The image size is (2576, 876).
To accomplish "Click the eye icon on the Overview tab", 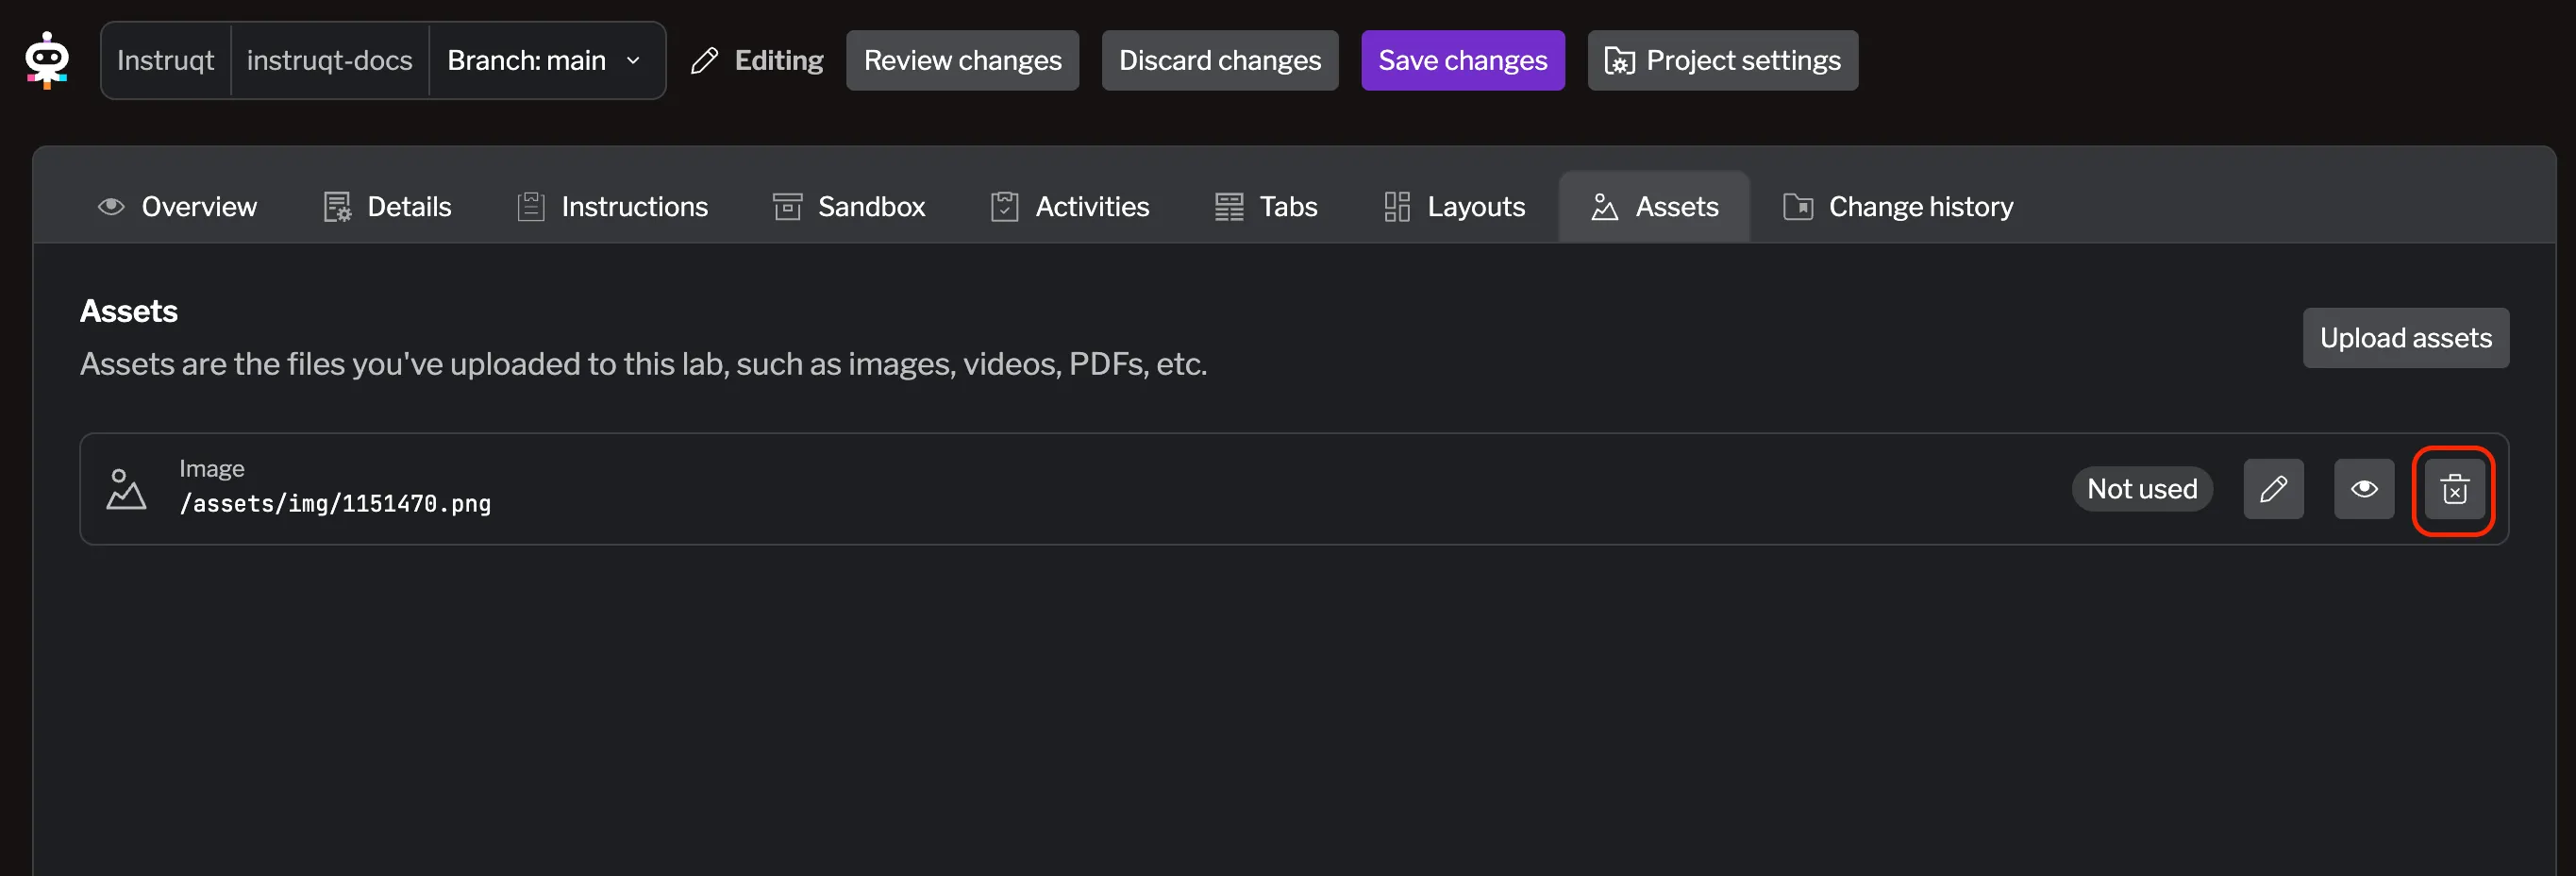I will click(x=111, y=206).
